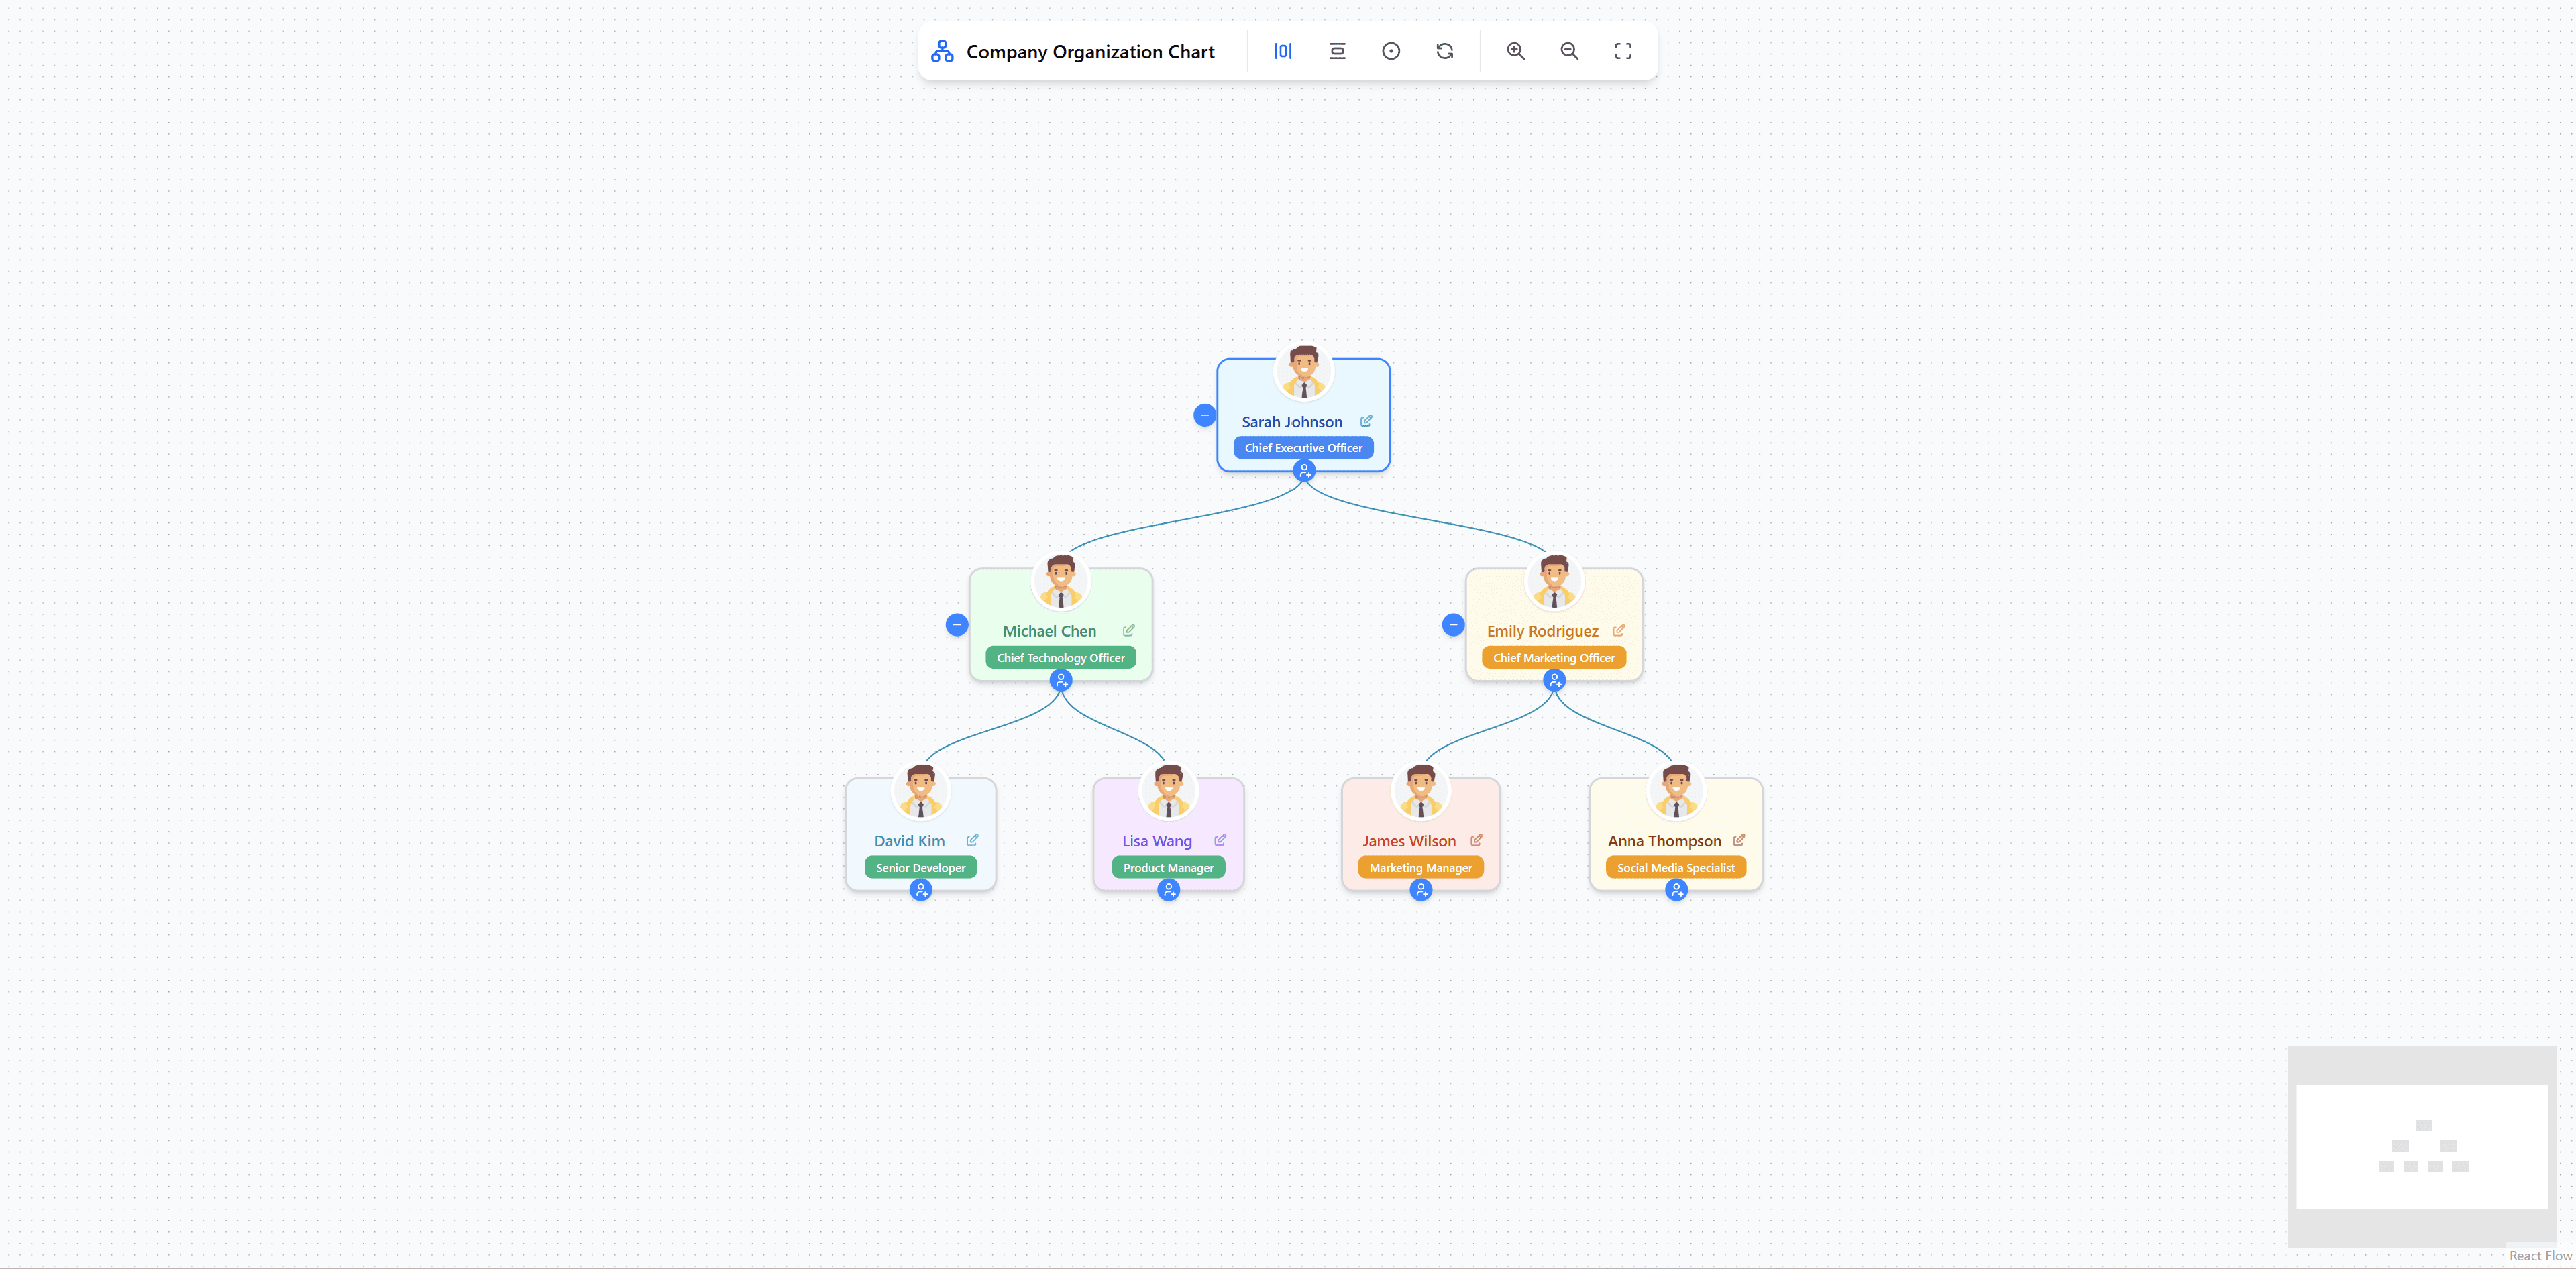Image resolution: width=2576 pixels, height=1269 pixels.
Task: Enter fullscreen via the expand icon
Action: (1623, 50)
